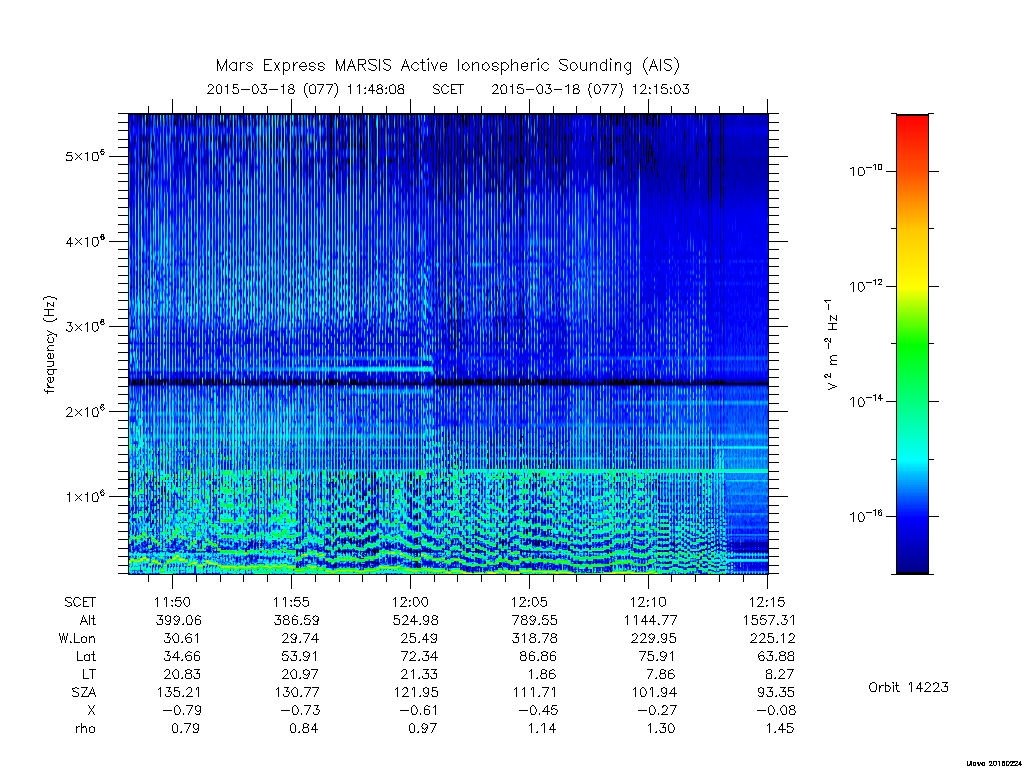
Task: Select the 5×10⁶ frequency axis label
Action: pyautogui.click(x=85, y=156)
